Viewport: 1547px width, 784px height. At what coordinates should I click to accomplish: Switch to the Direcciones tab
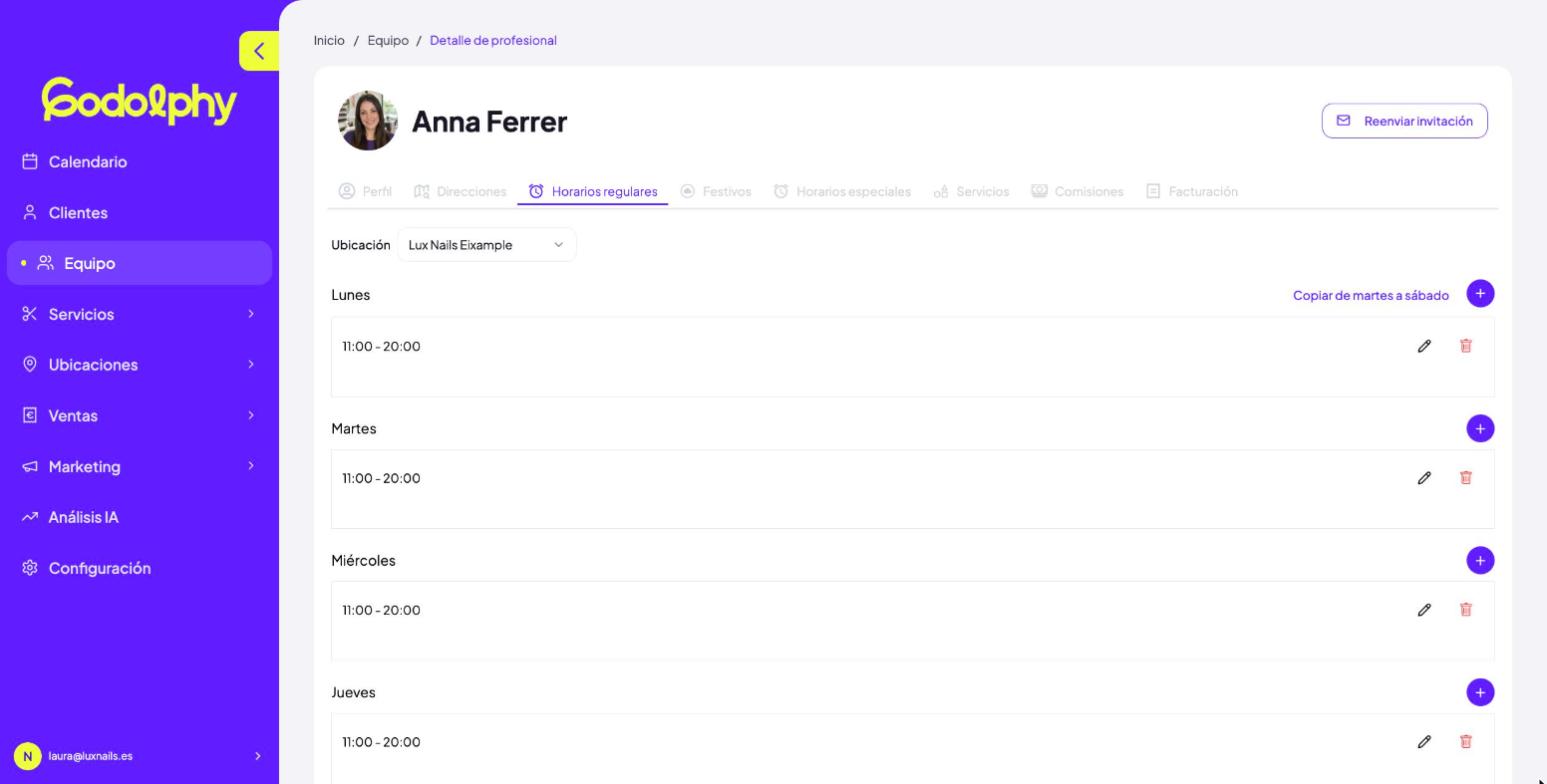click(x=460, y=191)
